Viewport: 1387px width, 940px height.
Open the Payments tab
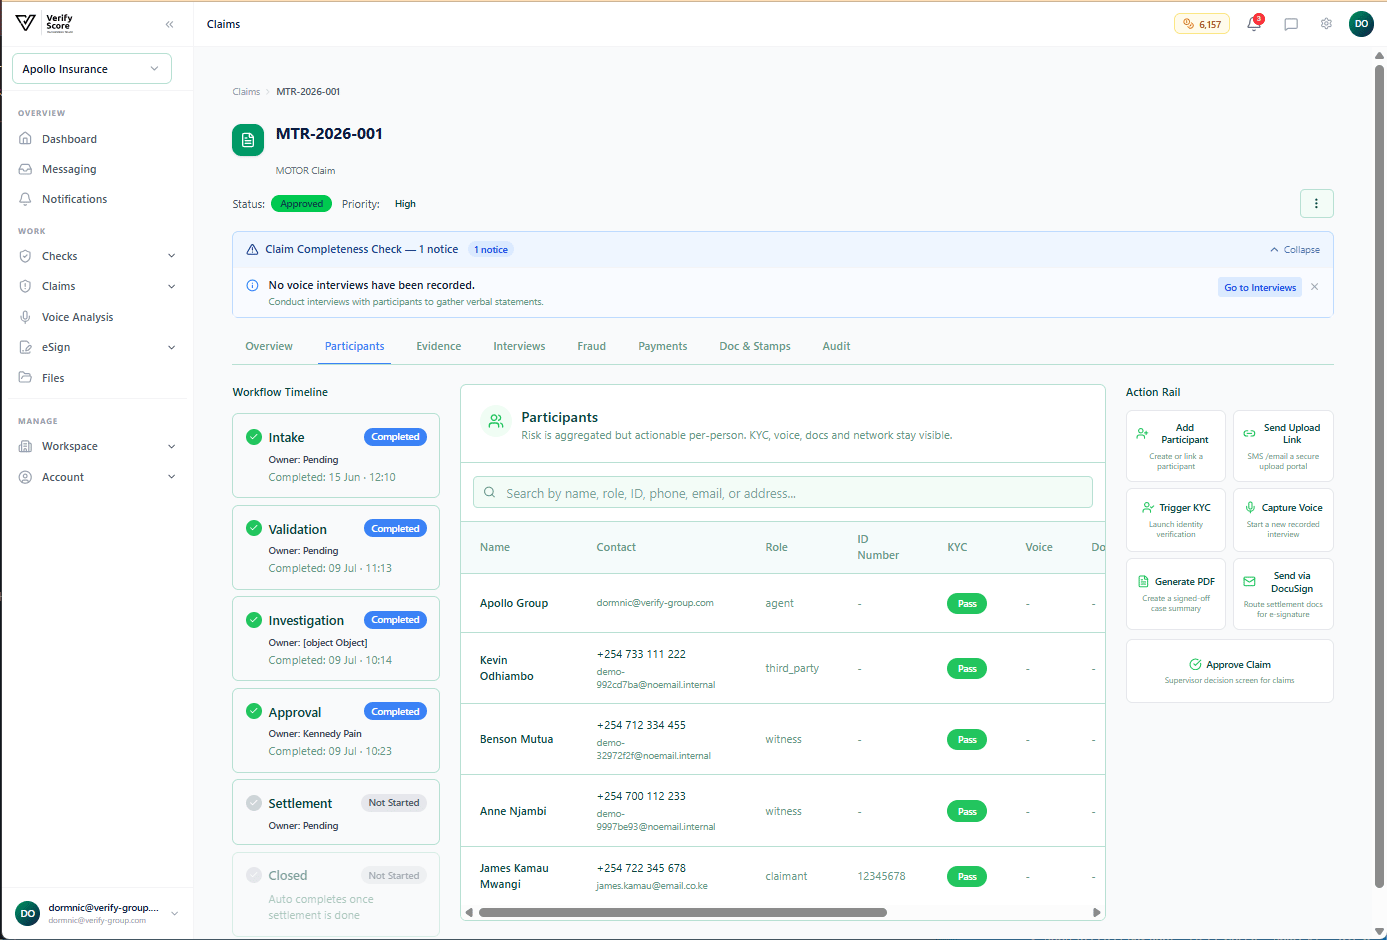pos(663,347)
